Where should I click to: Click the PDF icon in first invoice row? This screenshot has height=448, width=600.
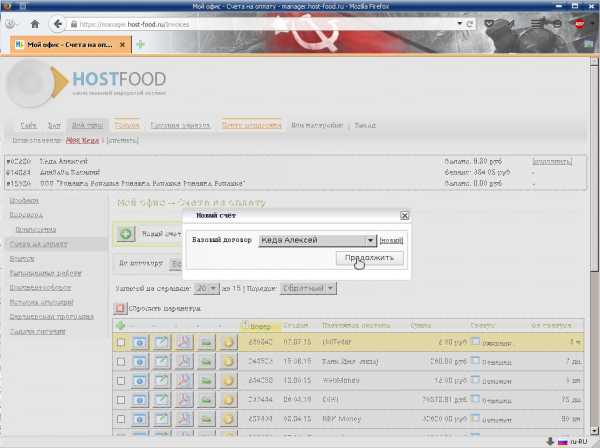pyautogui.click(x=183, y=343)
